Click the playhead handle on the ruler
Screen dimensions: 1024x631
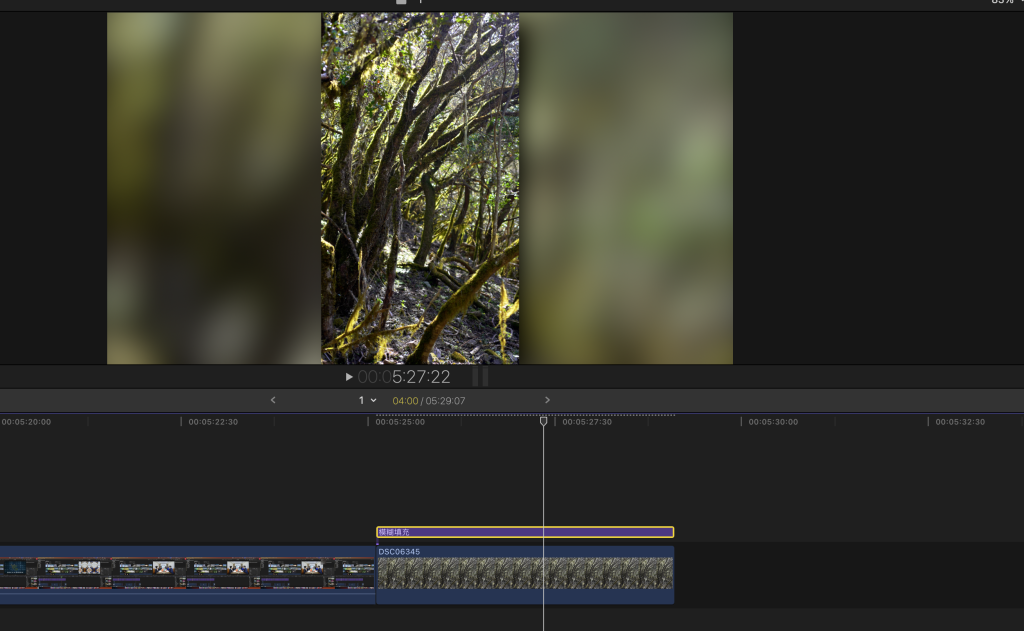544,421
